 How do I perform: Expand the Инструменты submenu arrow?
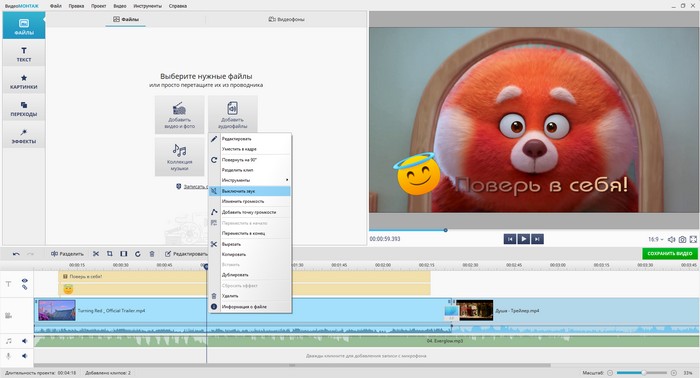287,180
